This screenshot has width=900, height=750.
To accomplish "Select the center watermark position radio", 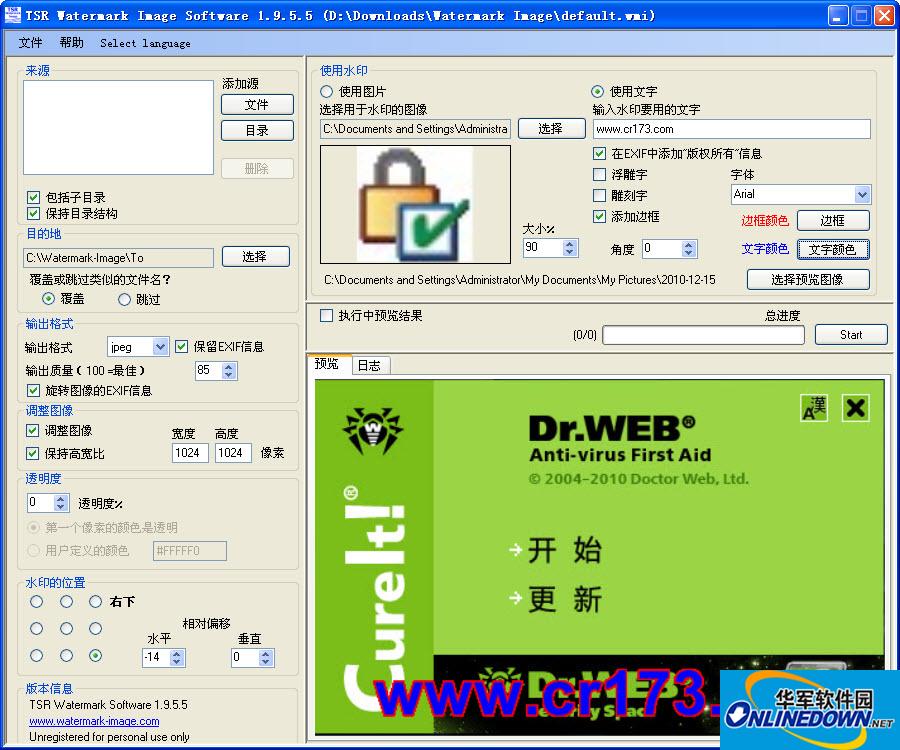I will pyautogui.click(x=67, y=628).
